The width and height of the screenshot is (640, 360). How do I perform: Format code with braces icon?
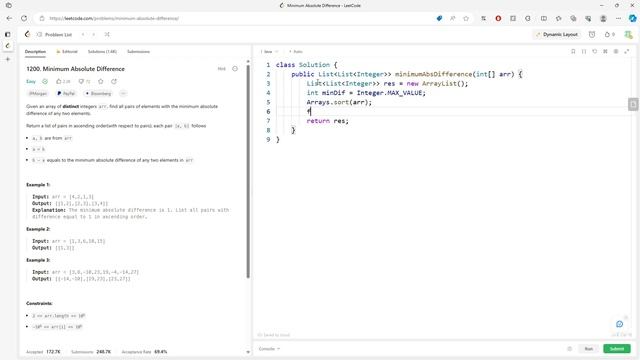coord(584,51)
